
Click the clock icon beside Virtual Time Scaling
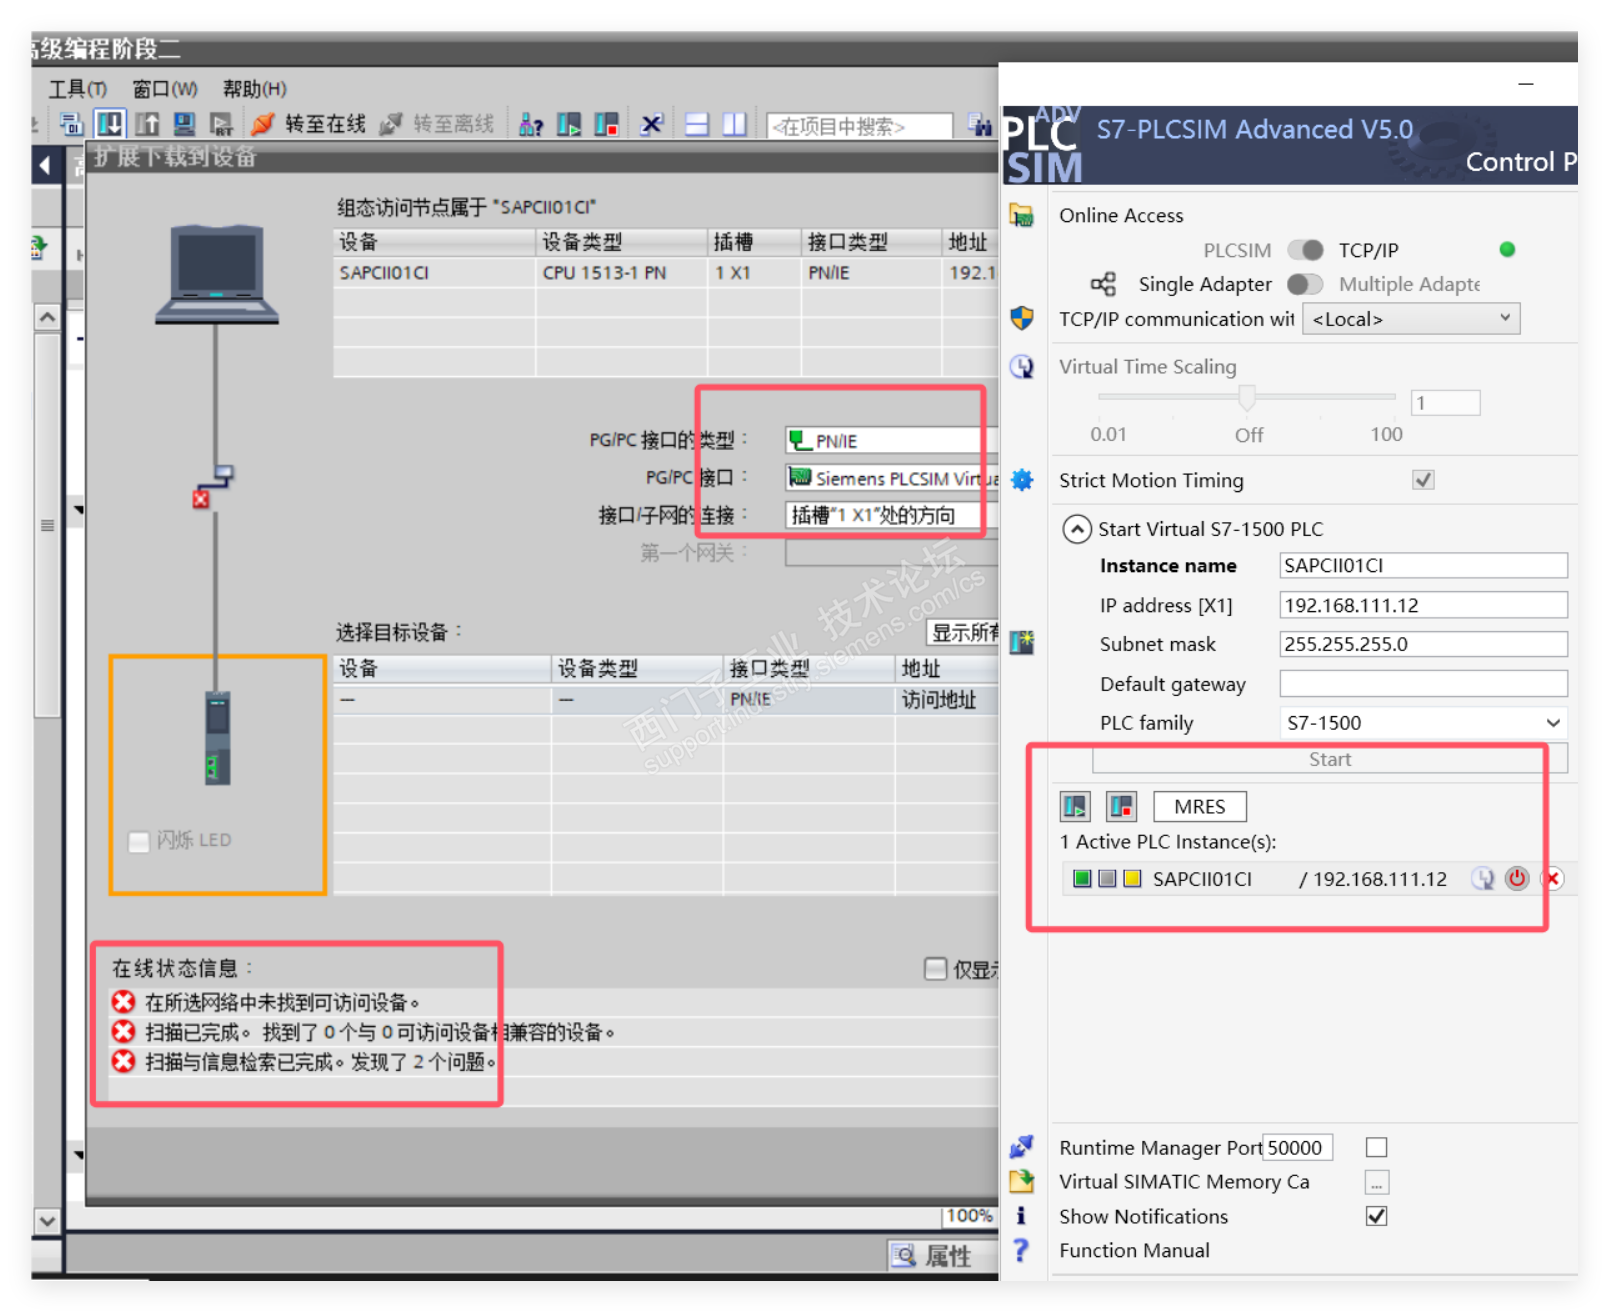[1021, 367]
